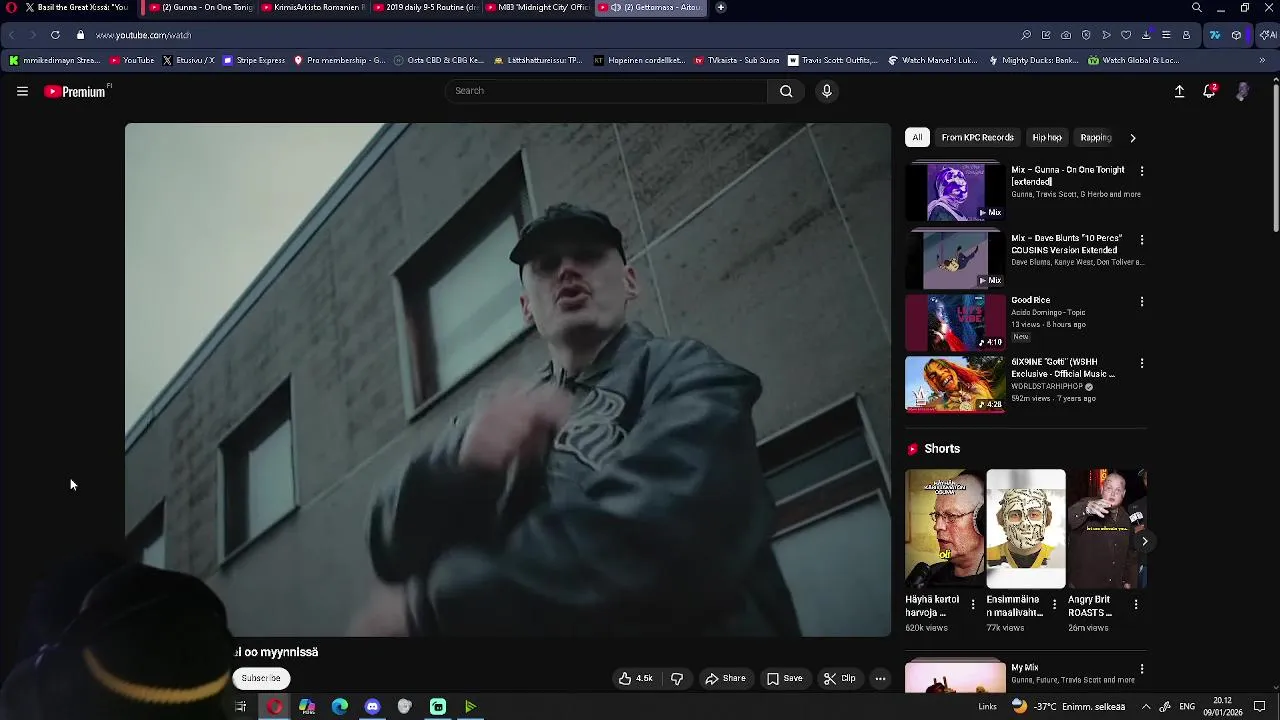
Task: Show more bookmarks with the double chevron
Action: pyautogui.click(x=1262, y=60)
